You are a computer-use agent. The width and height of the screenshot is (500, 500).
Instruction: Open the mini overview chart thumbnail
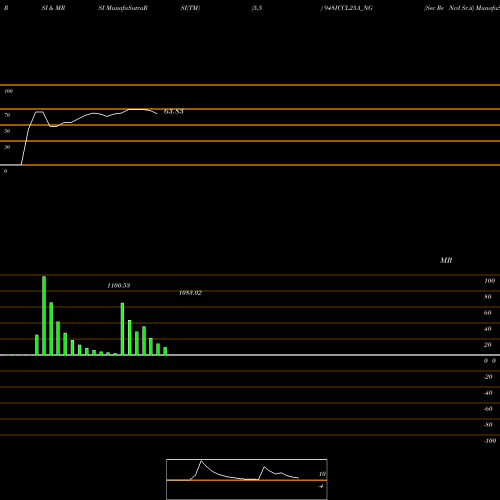247,479
